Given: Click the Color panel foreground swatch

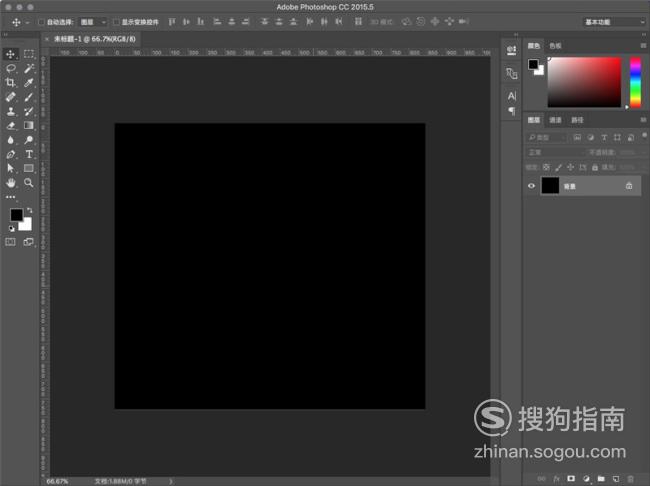Looking at the screenshot, I should coord(533,64).
